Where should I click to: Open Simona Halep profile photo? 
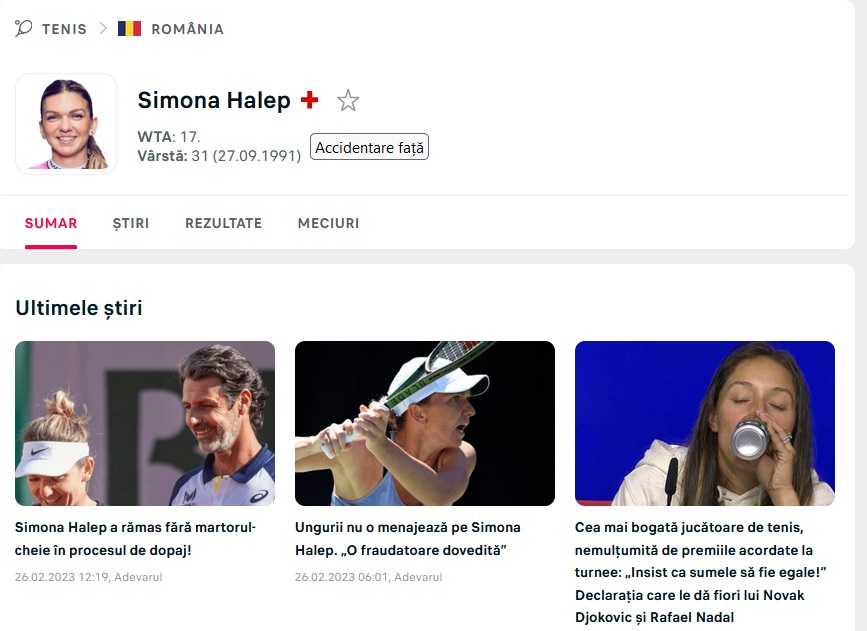coord(66,124)
